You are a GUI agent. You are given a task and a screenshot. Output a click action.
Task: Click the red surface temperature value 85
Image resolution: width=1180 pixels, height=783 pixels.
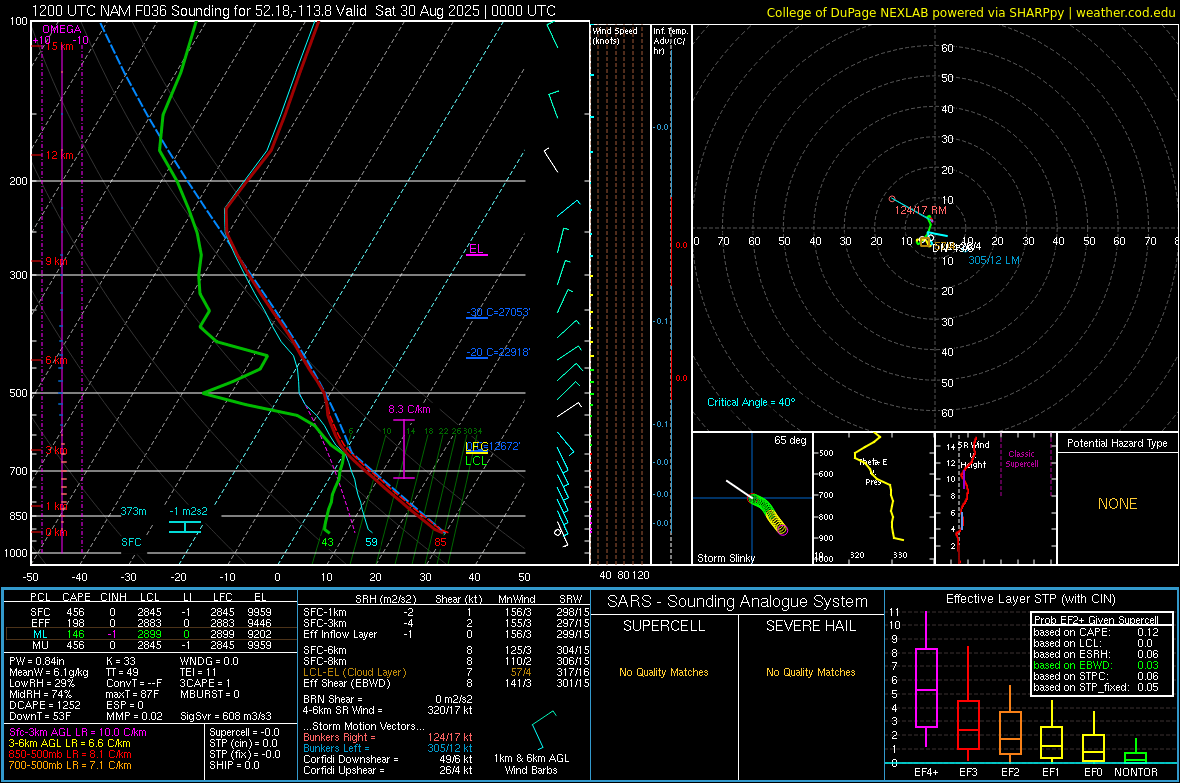(x=440, y=542)
